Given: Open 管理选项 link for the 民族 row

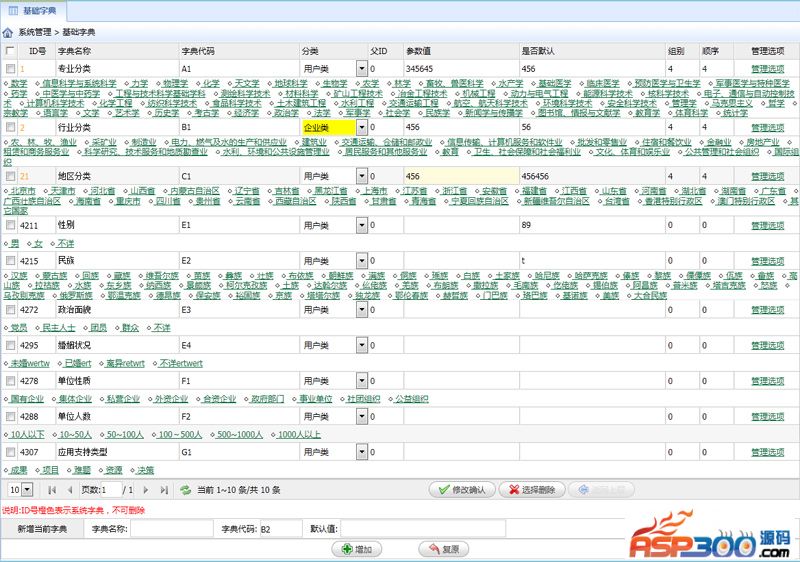Looking at the screenshot, I should [768, 260].
